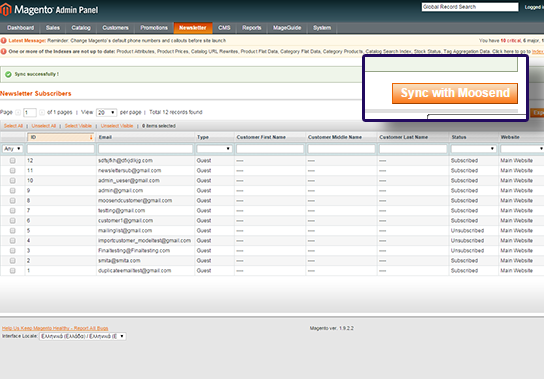Open the Dashboard menu

pyautogui.click(x=20, y=28)
